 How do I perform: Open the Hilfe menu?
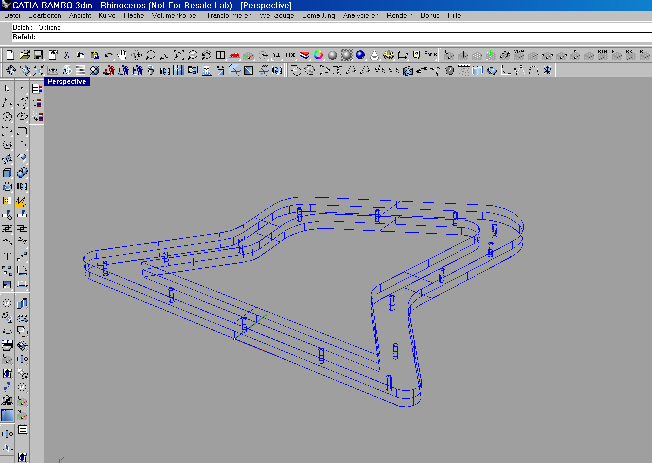click(x=455, y=17)
